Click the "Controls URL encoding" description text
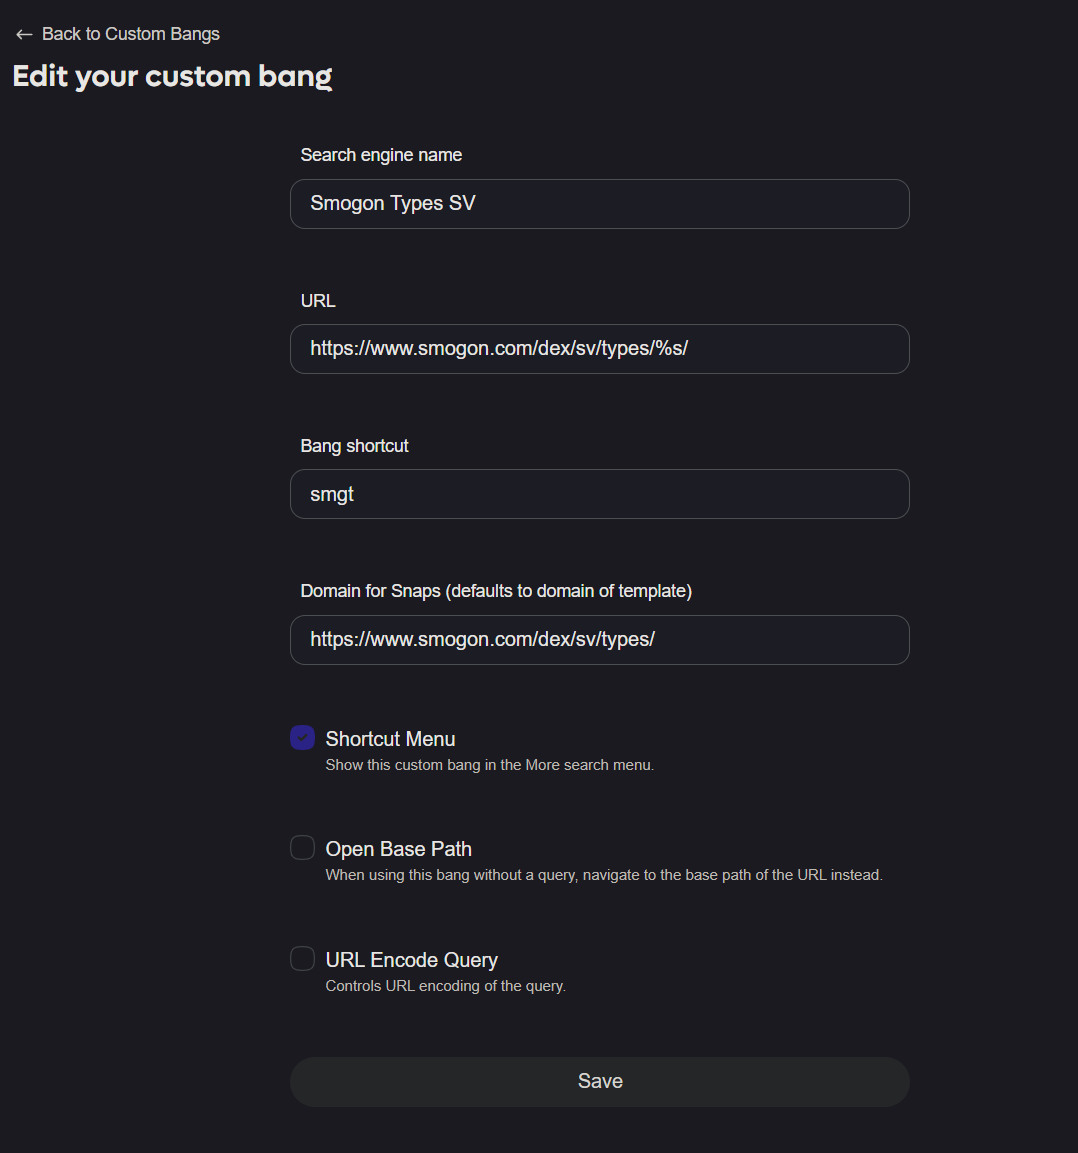Viewport: 1078px width, 1153px height. [445, 986]
